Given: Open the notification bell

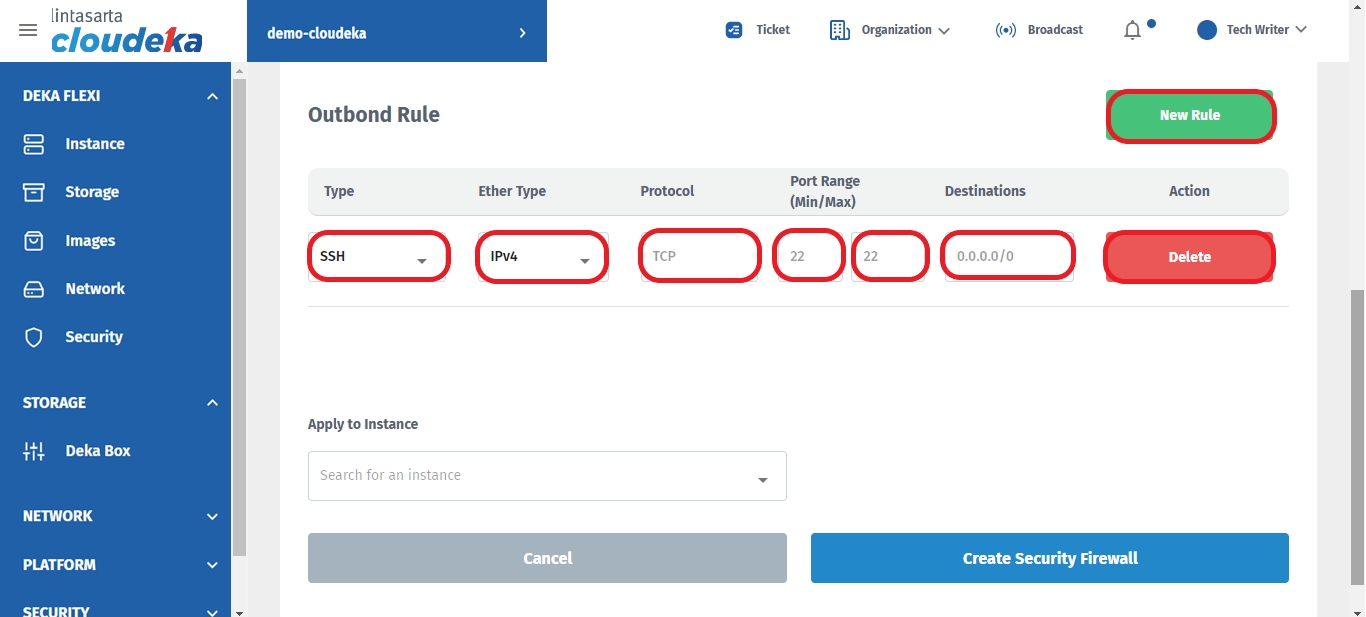Looking at the screenshot, I should (1132, 30).
